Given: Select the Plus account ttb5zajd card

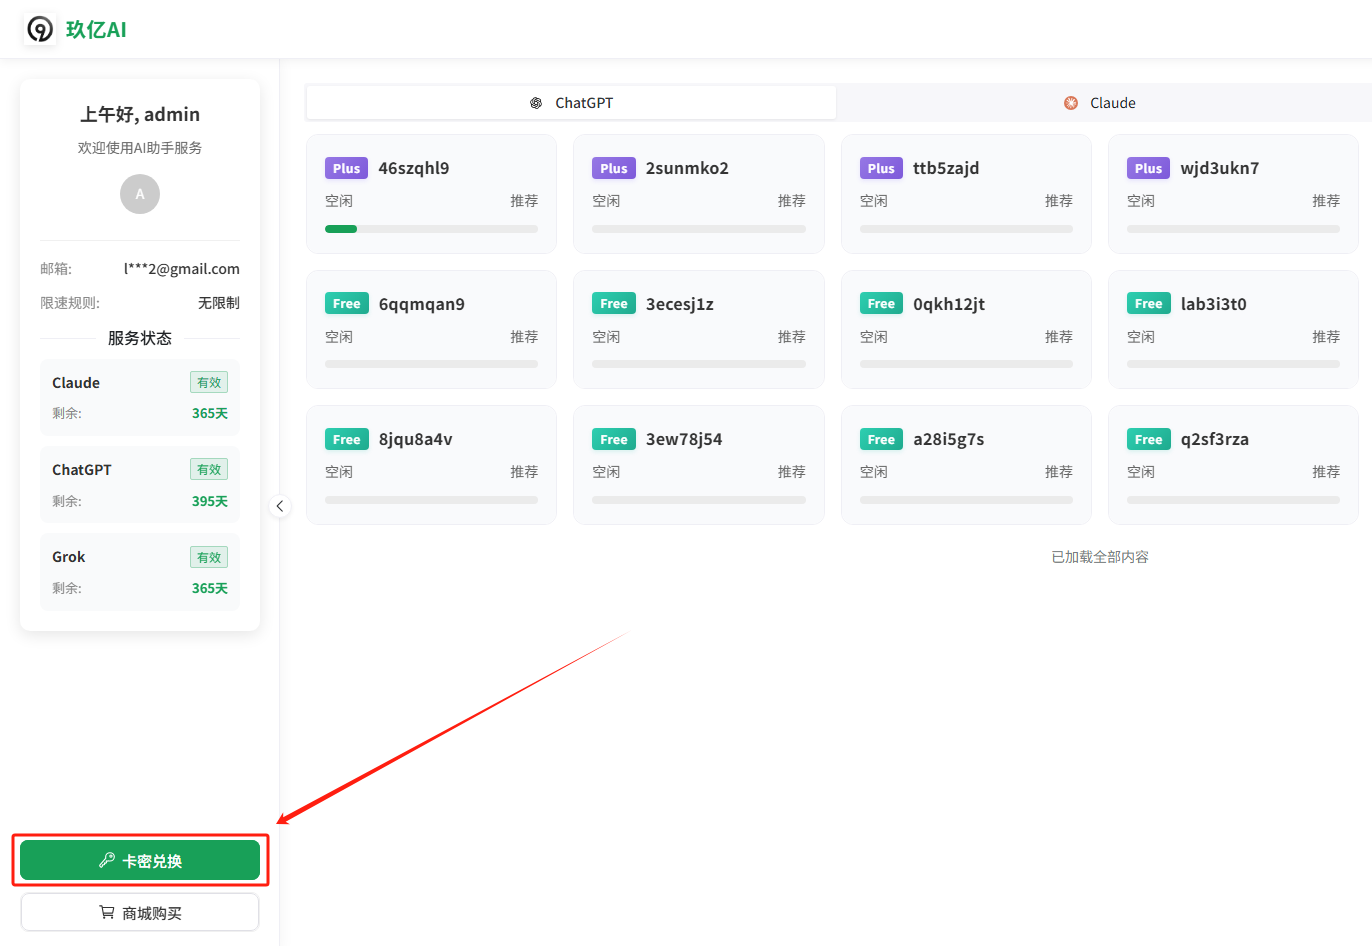Looking at the screenshot, I should click(966, 194).
